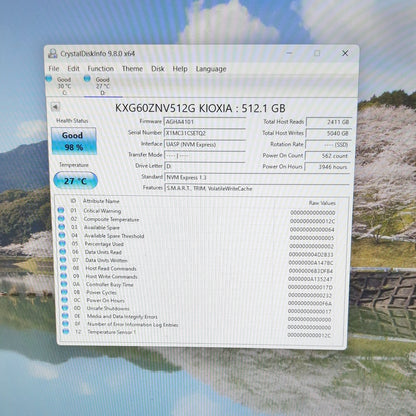Click the previous disk arrow button
Image resolution: width=416 pixels, height=416 pixels.
(x=55, y=107)
